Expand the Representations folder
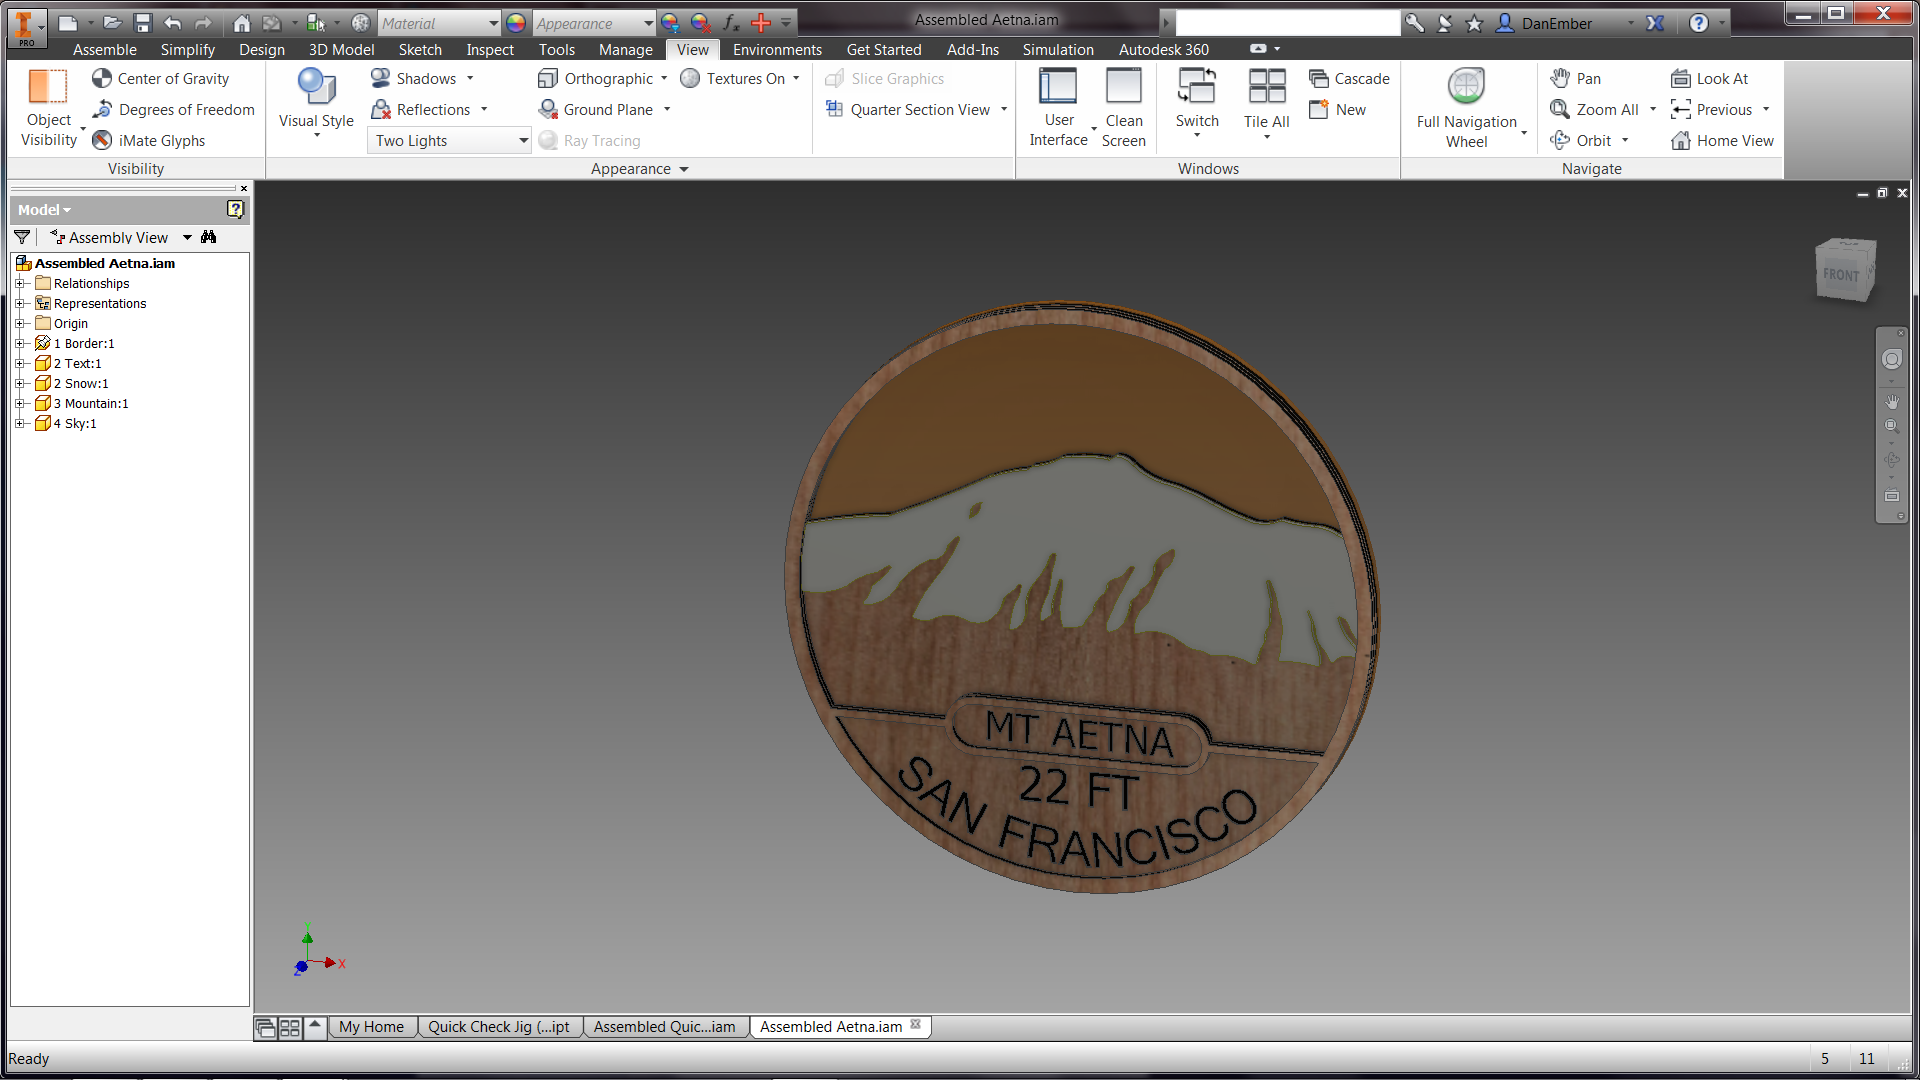This screenshot has width=1920, height=1080. pos(20,304)
